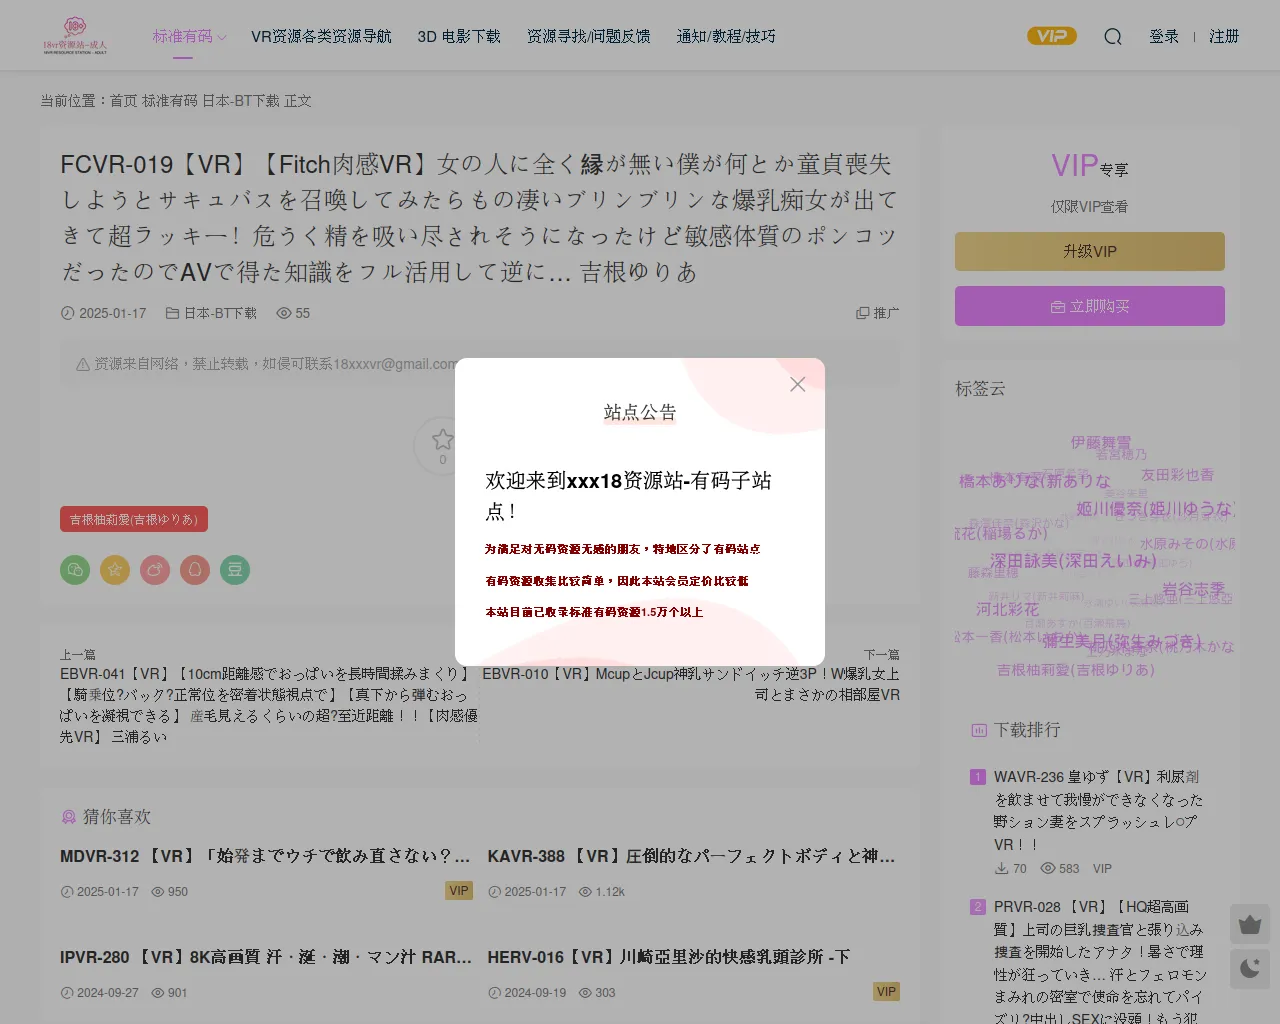Share via the green Douban icon
Image resolution: width=1280 pixels, height=1024 pixels.
pos(235,570)
